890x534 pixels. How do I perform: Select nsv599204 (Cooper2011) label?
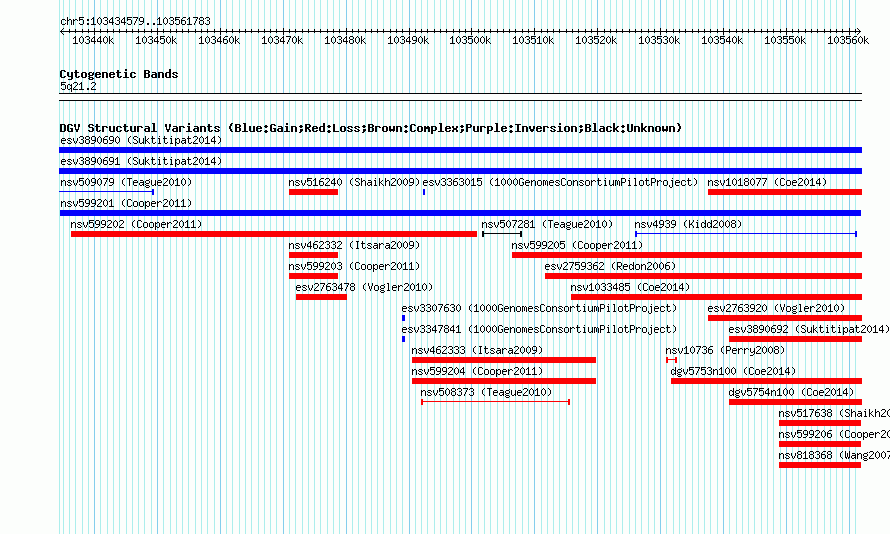click(477, 371)
